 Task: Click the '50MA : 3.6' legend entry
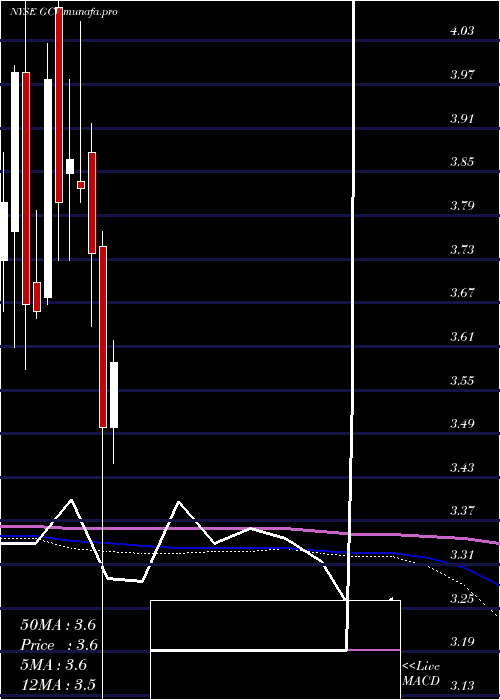[58, 625]
